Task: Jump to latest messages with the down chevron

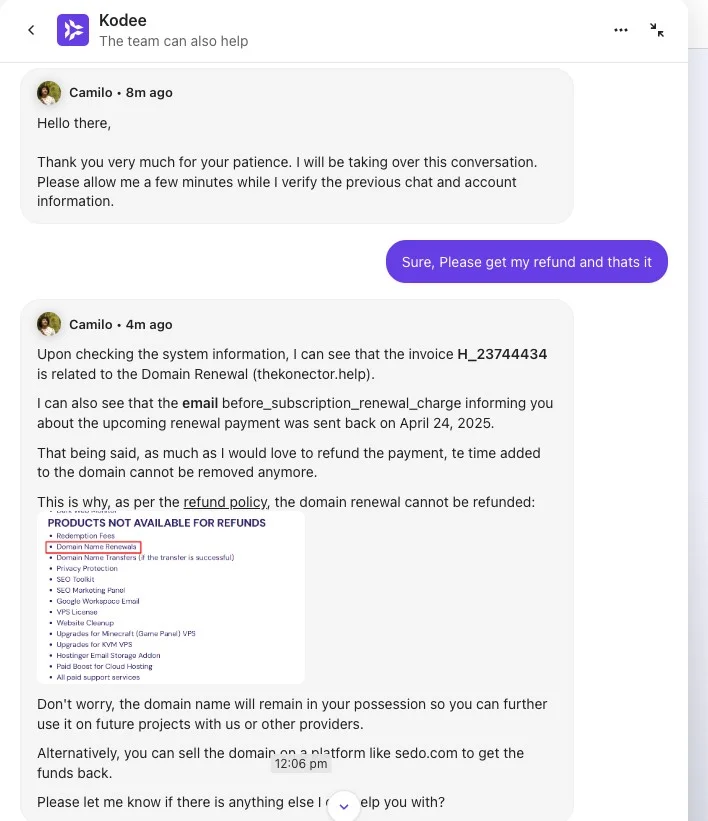Action: [x=343, y=806]
